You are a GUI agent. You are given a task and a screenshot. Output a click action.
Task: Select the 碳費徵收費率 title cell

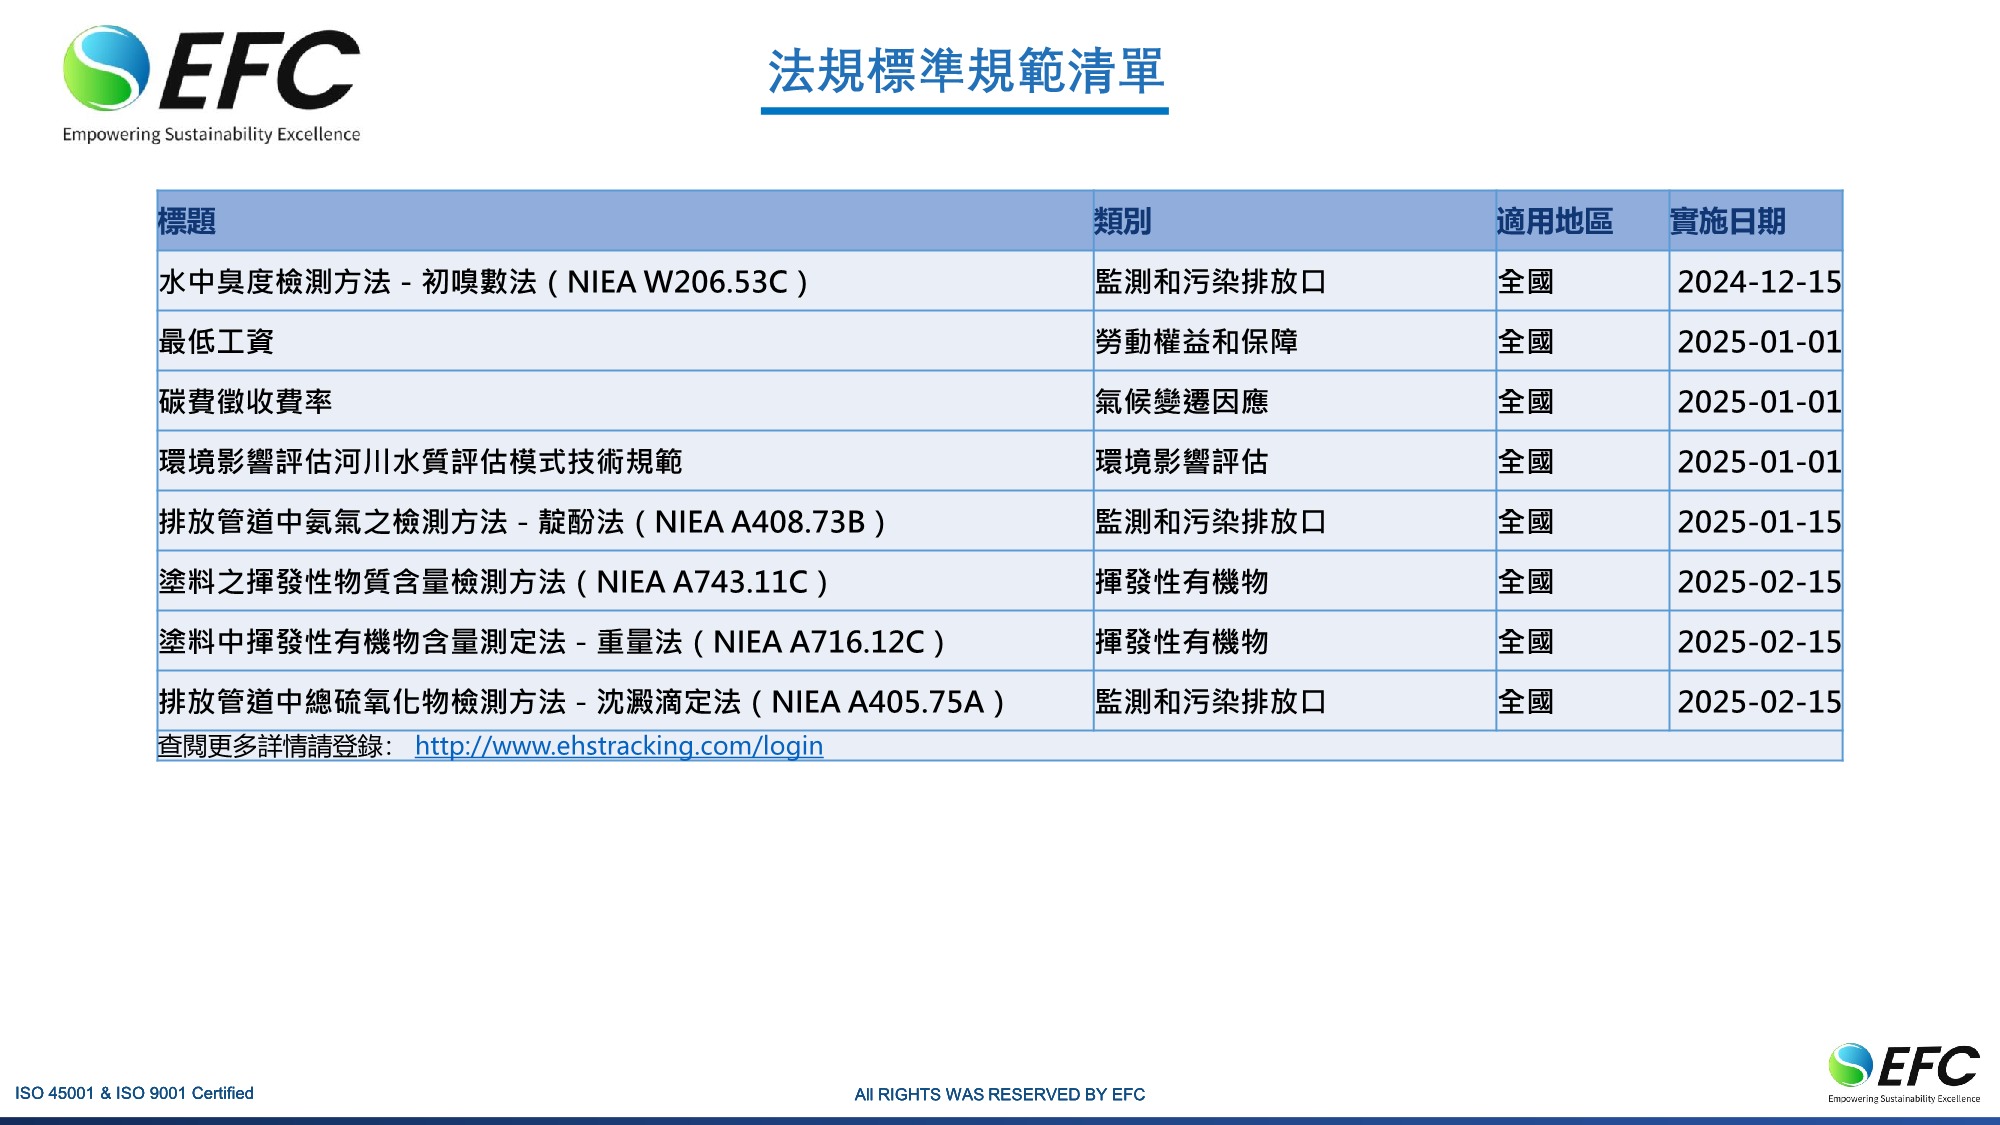(625, 401)
